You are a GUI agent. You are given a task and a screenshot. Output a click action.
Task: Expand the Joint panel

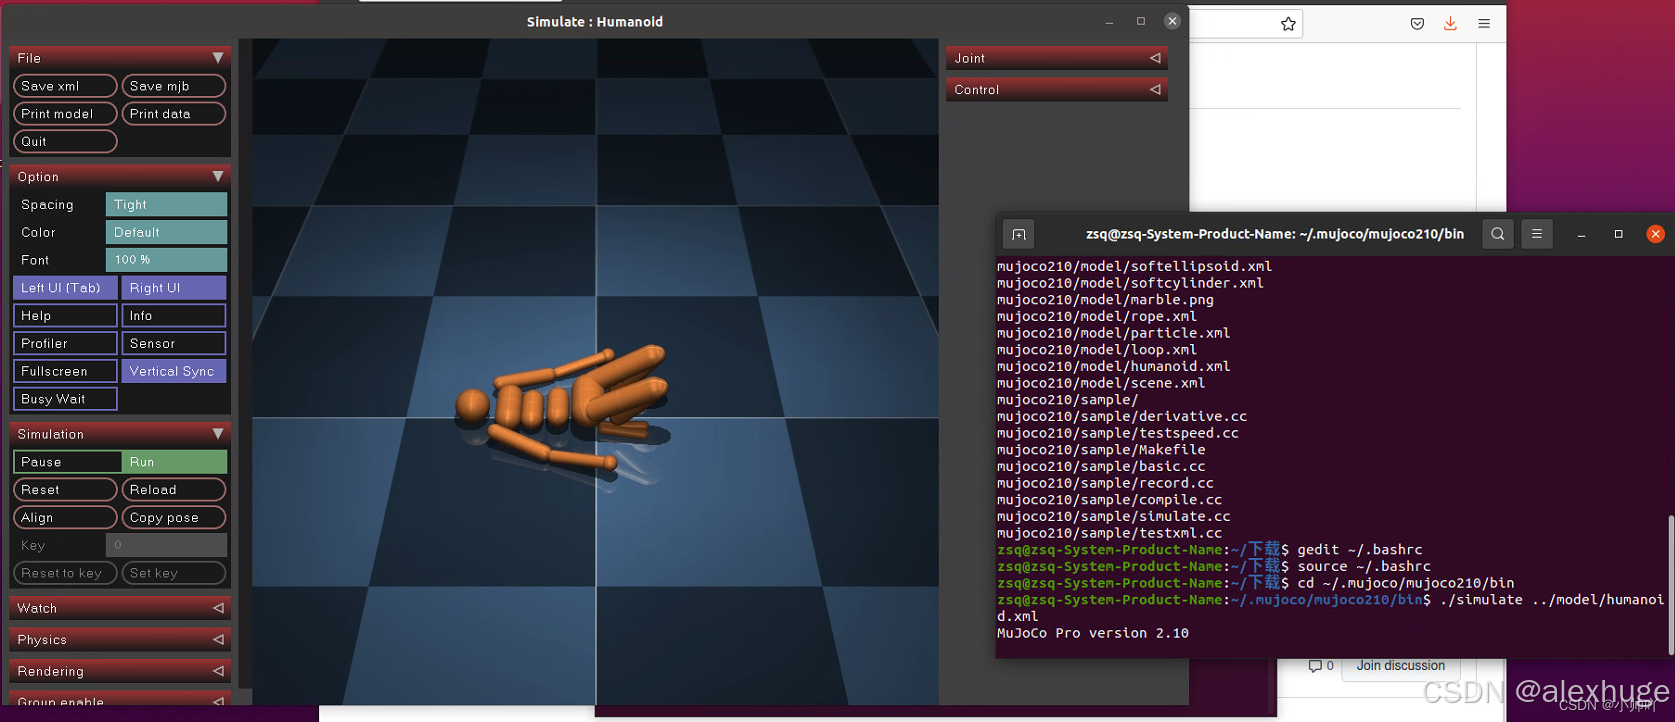pyautogui.click(x=1056, y=58)
